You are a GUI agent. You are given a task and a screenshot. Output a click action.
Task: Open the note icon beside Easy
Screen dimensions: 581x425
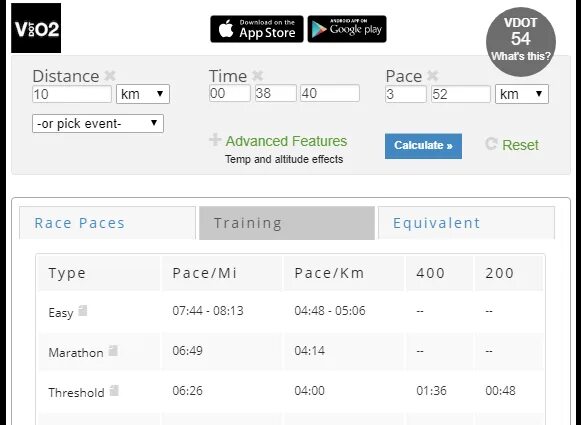(83, 311)
